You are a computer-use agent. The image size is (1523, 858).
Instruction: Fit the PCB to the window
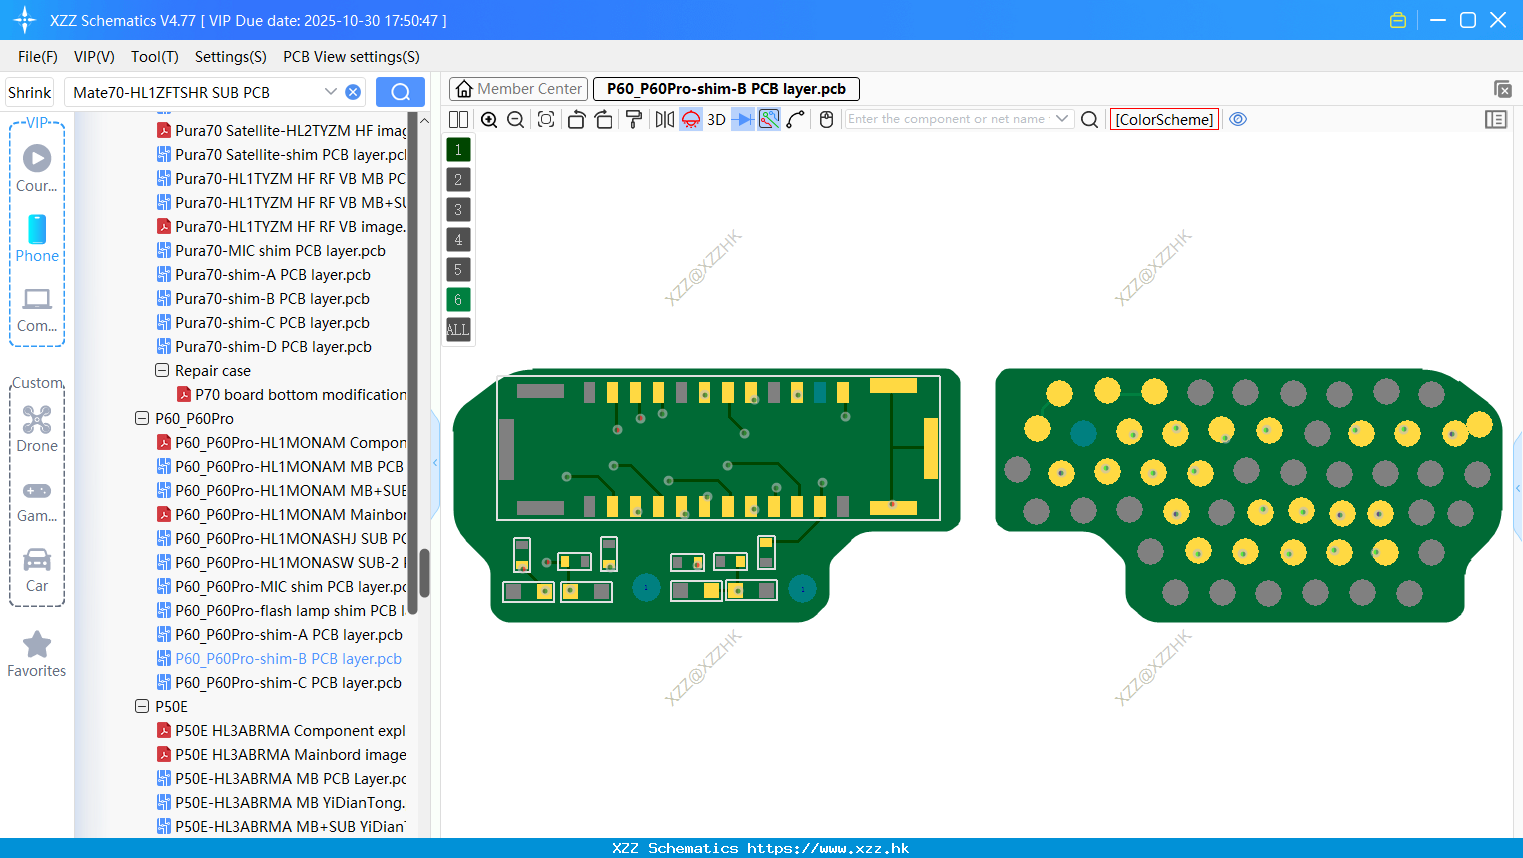coord(546,119)
